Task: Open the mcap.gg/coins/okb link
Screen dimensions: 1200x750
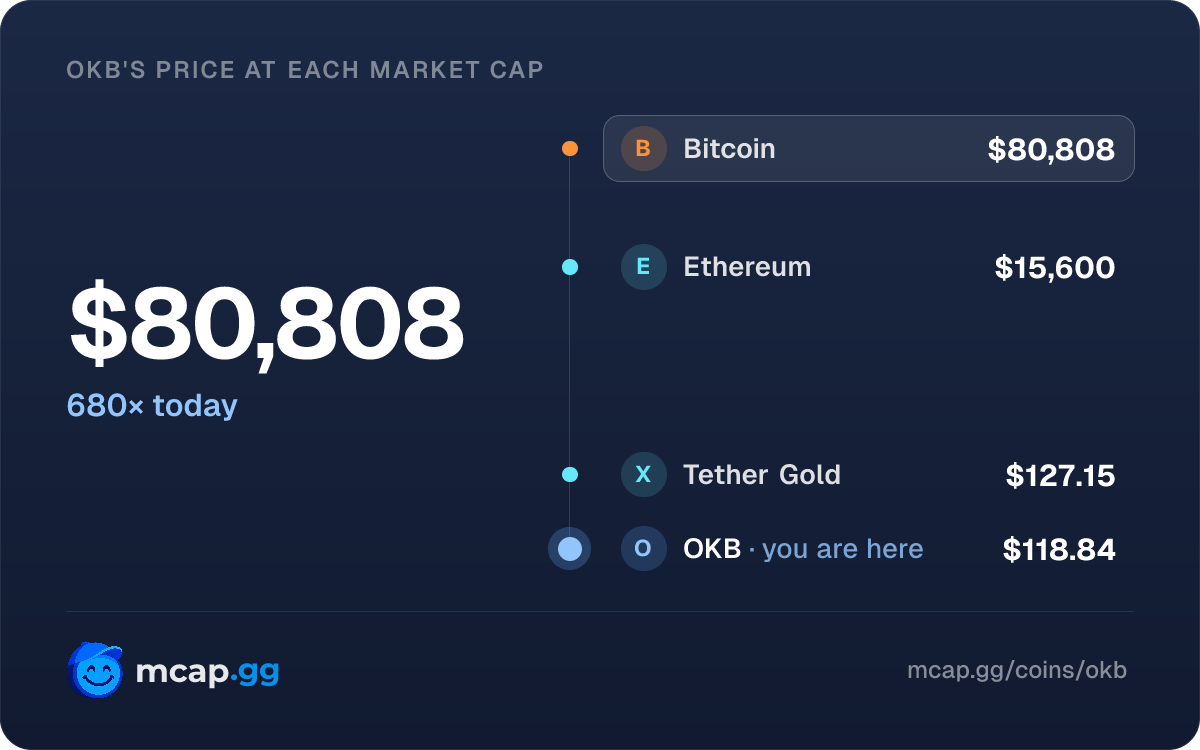Action: tap(1017, 670)
